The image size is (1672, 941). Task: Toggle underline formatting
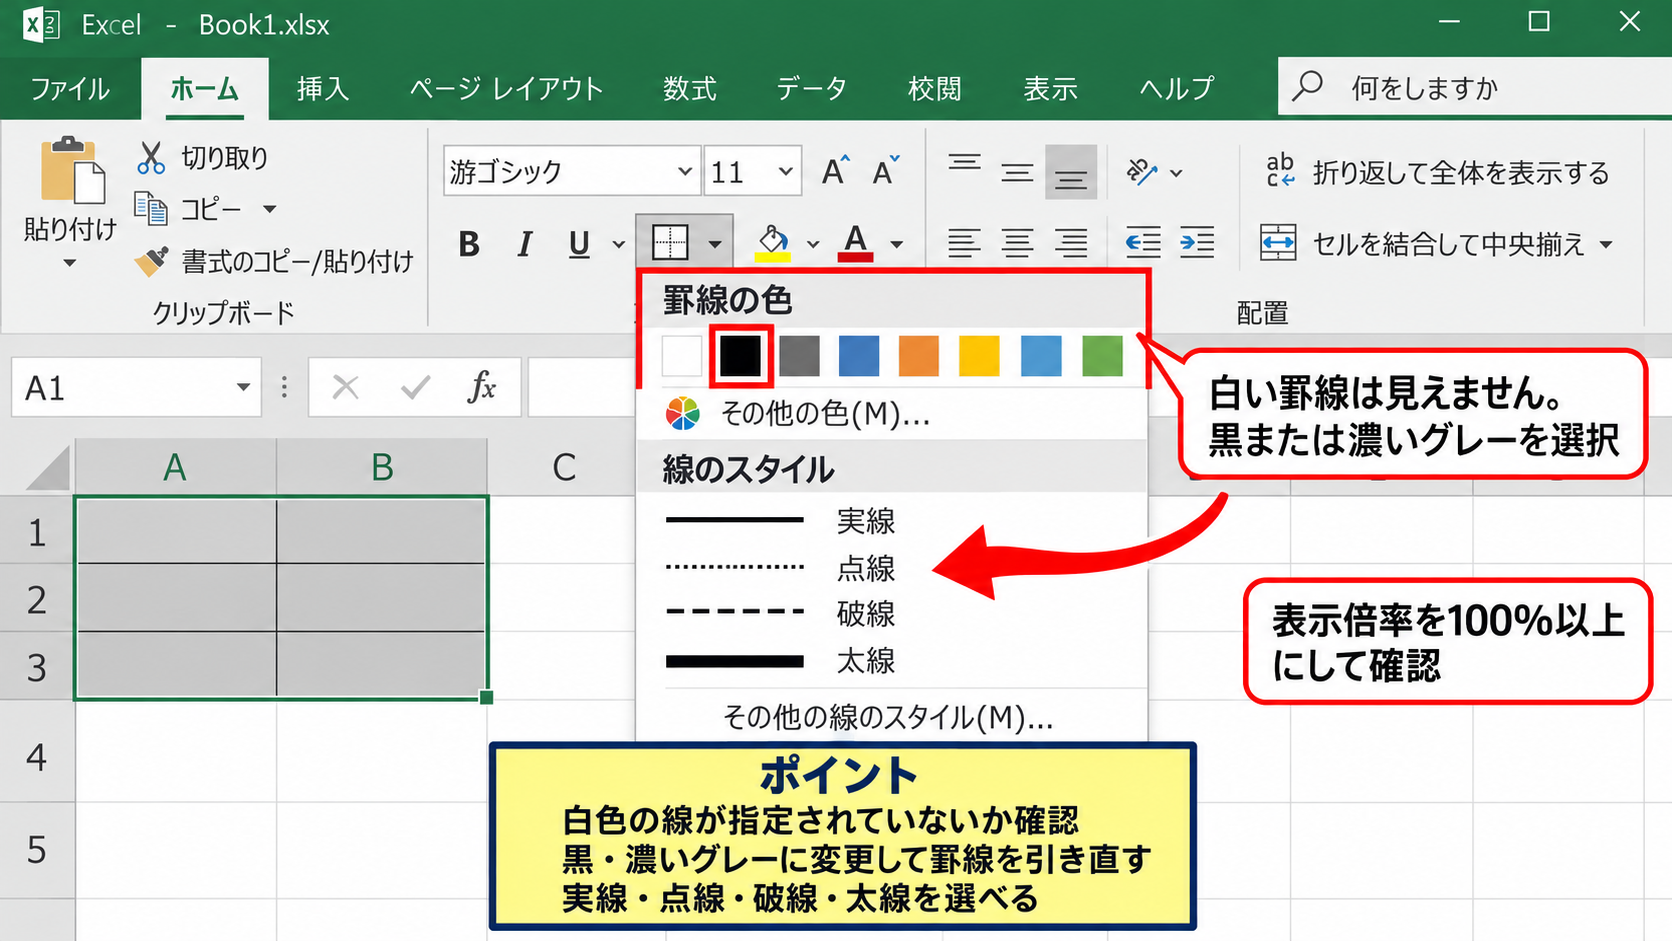tap(579, 243)
